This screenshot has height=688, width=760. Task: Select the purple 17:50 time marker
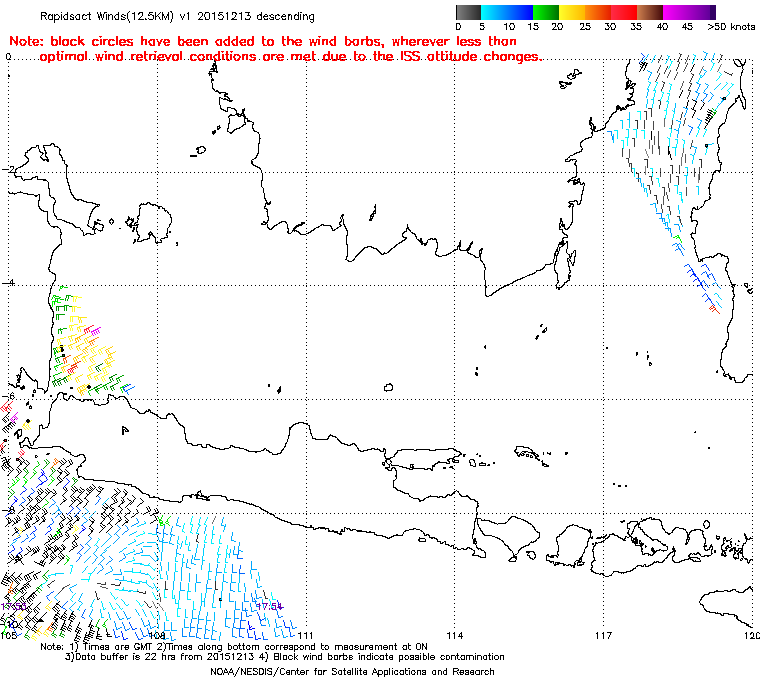click(14, 607)
